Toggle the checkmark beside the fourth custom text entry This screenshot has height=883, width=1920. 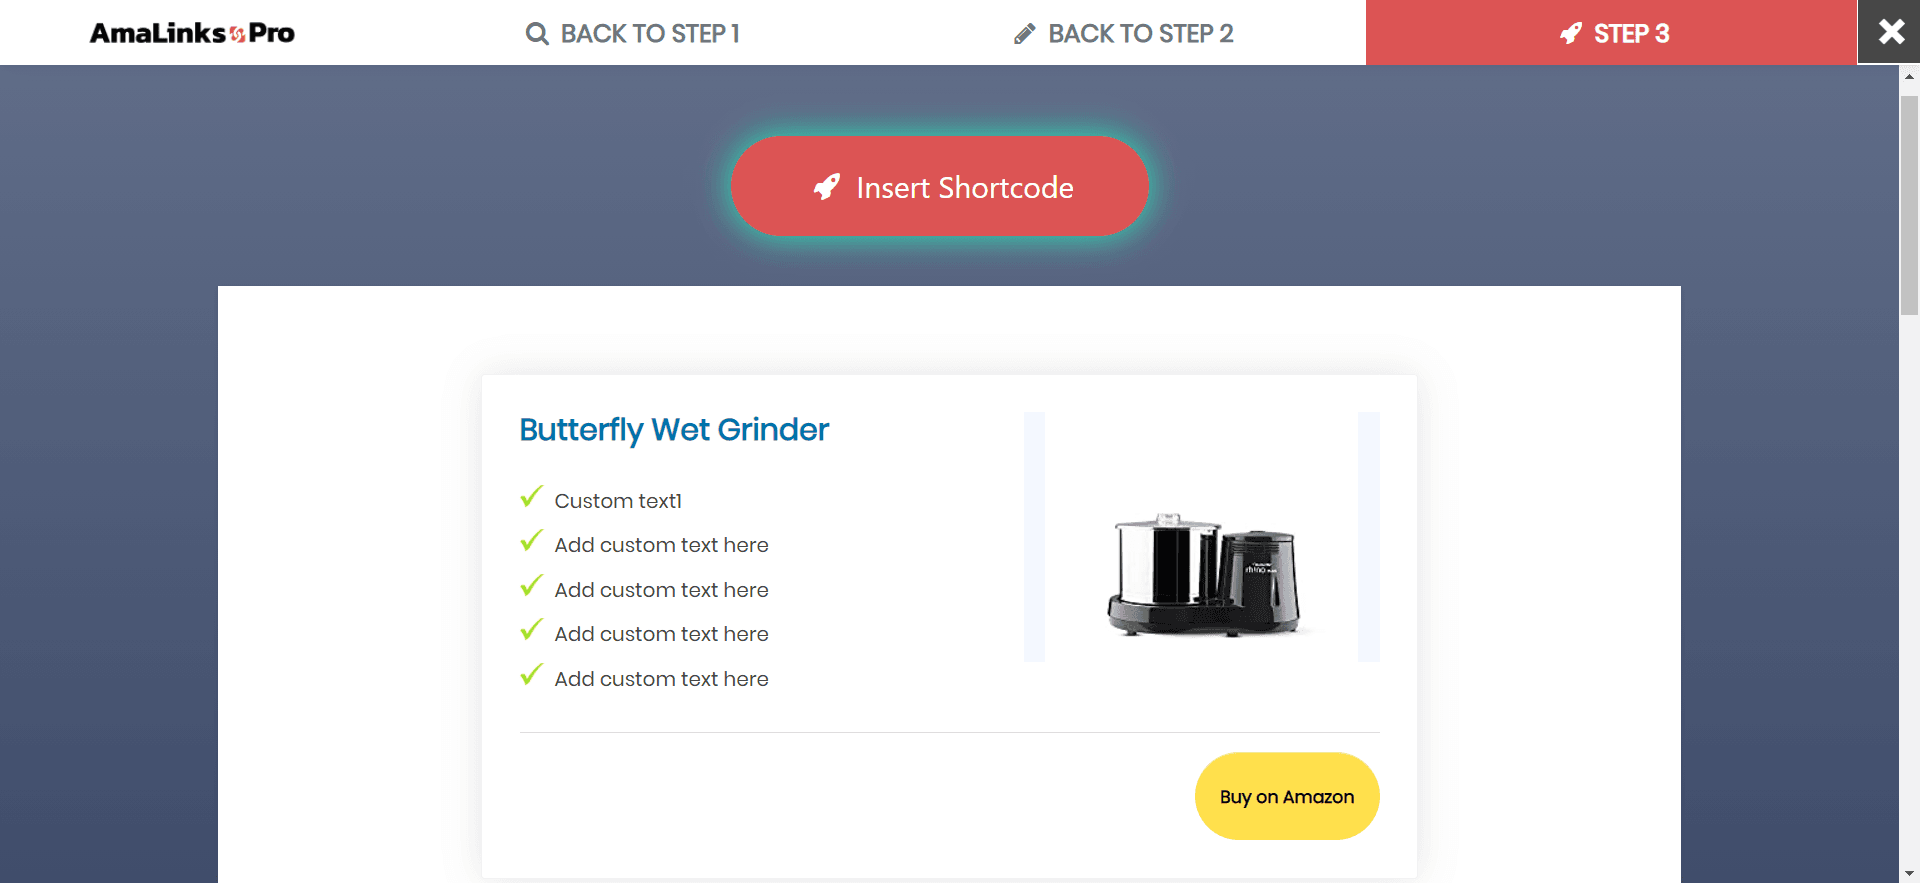531,630
